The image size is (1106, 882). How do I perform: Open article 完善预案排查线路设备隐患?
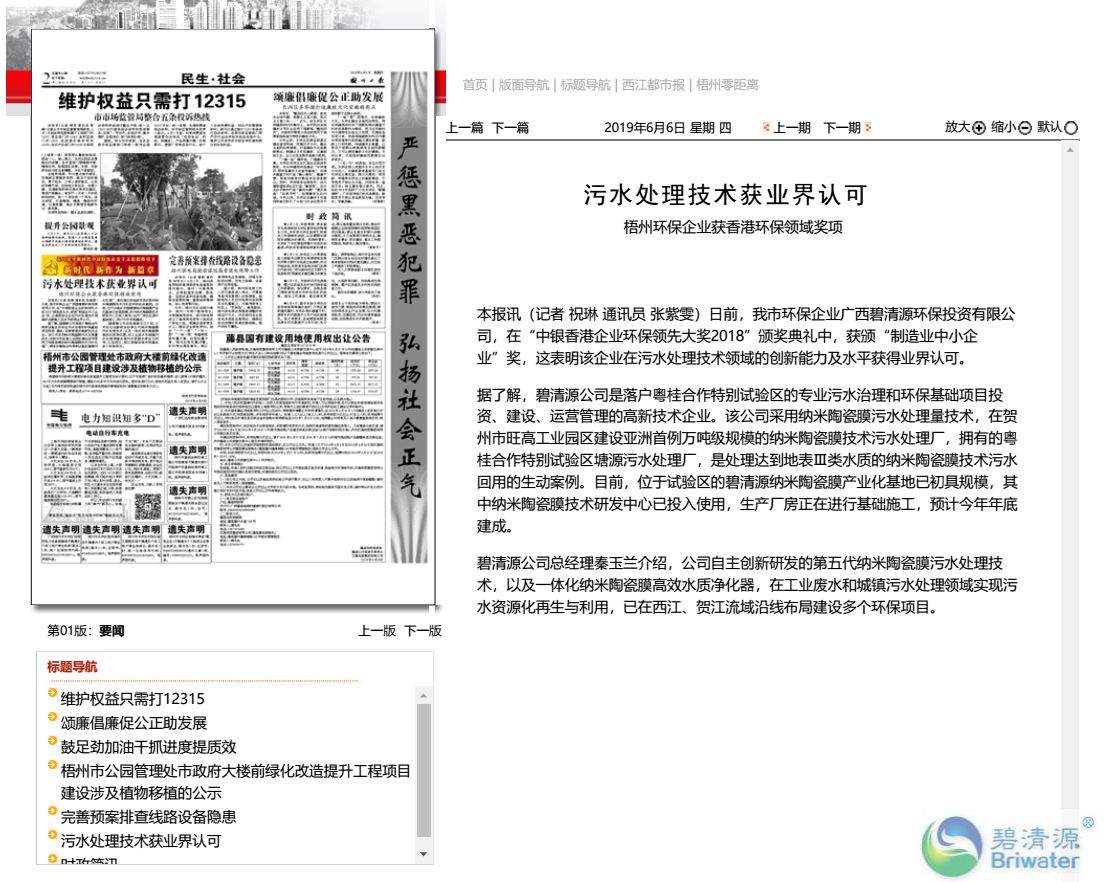click(x=148, y=817)
